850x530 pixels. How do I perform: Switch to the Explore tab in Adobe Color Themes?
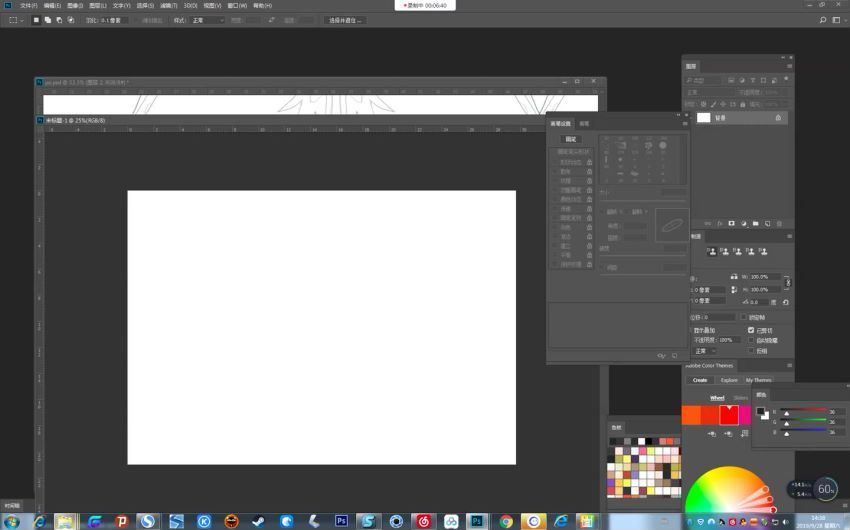(729, 380)
